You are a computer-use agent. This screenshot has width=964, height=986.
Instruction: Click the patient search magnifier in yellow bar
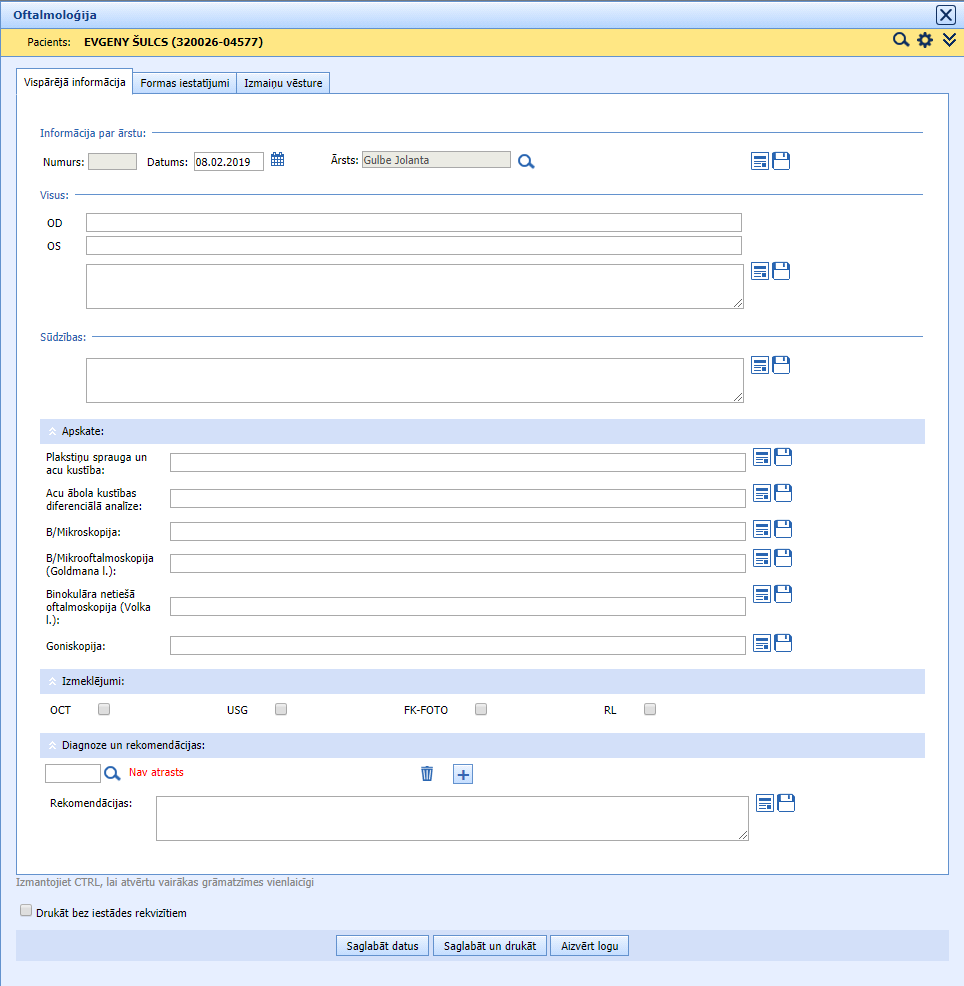(x=901, y=40)
